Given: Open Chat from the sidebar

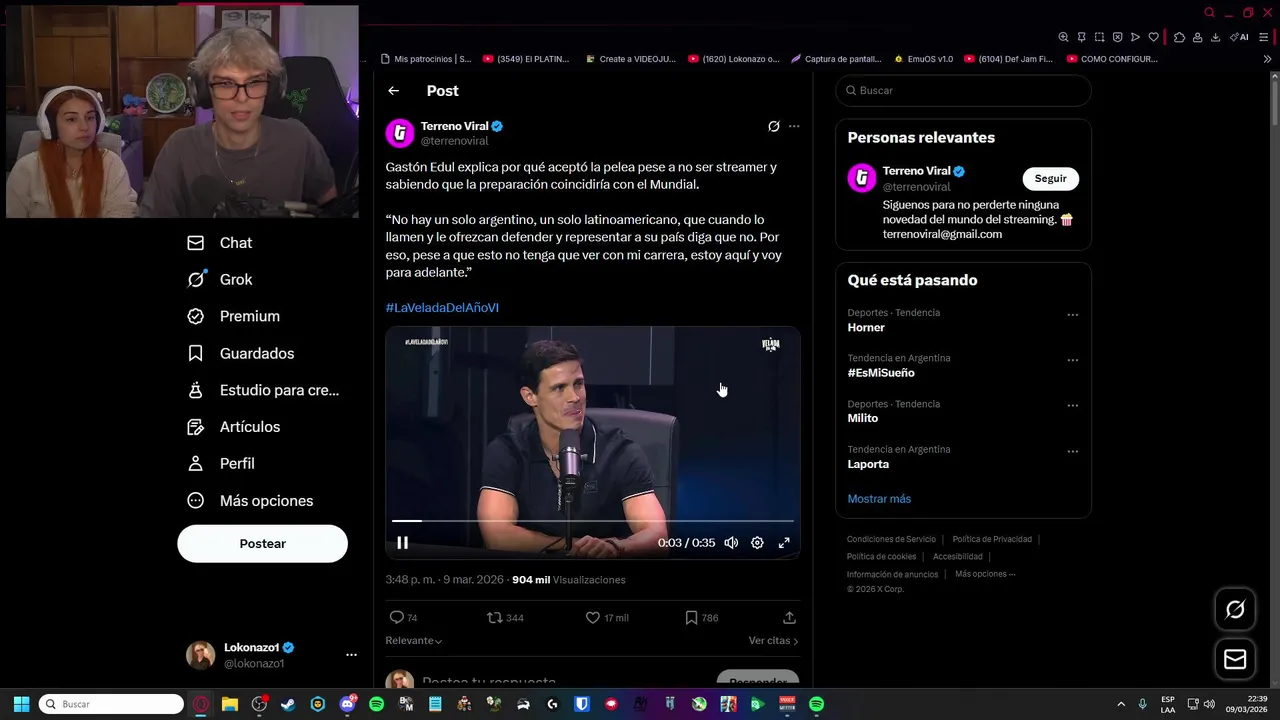Looking at the screenshot, I should point(220,243).
